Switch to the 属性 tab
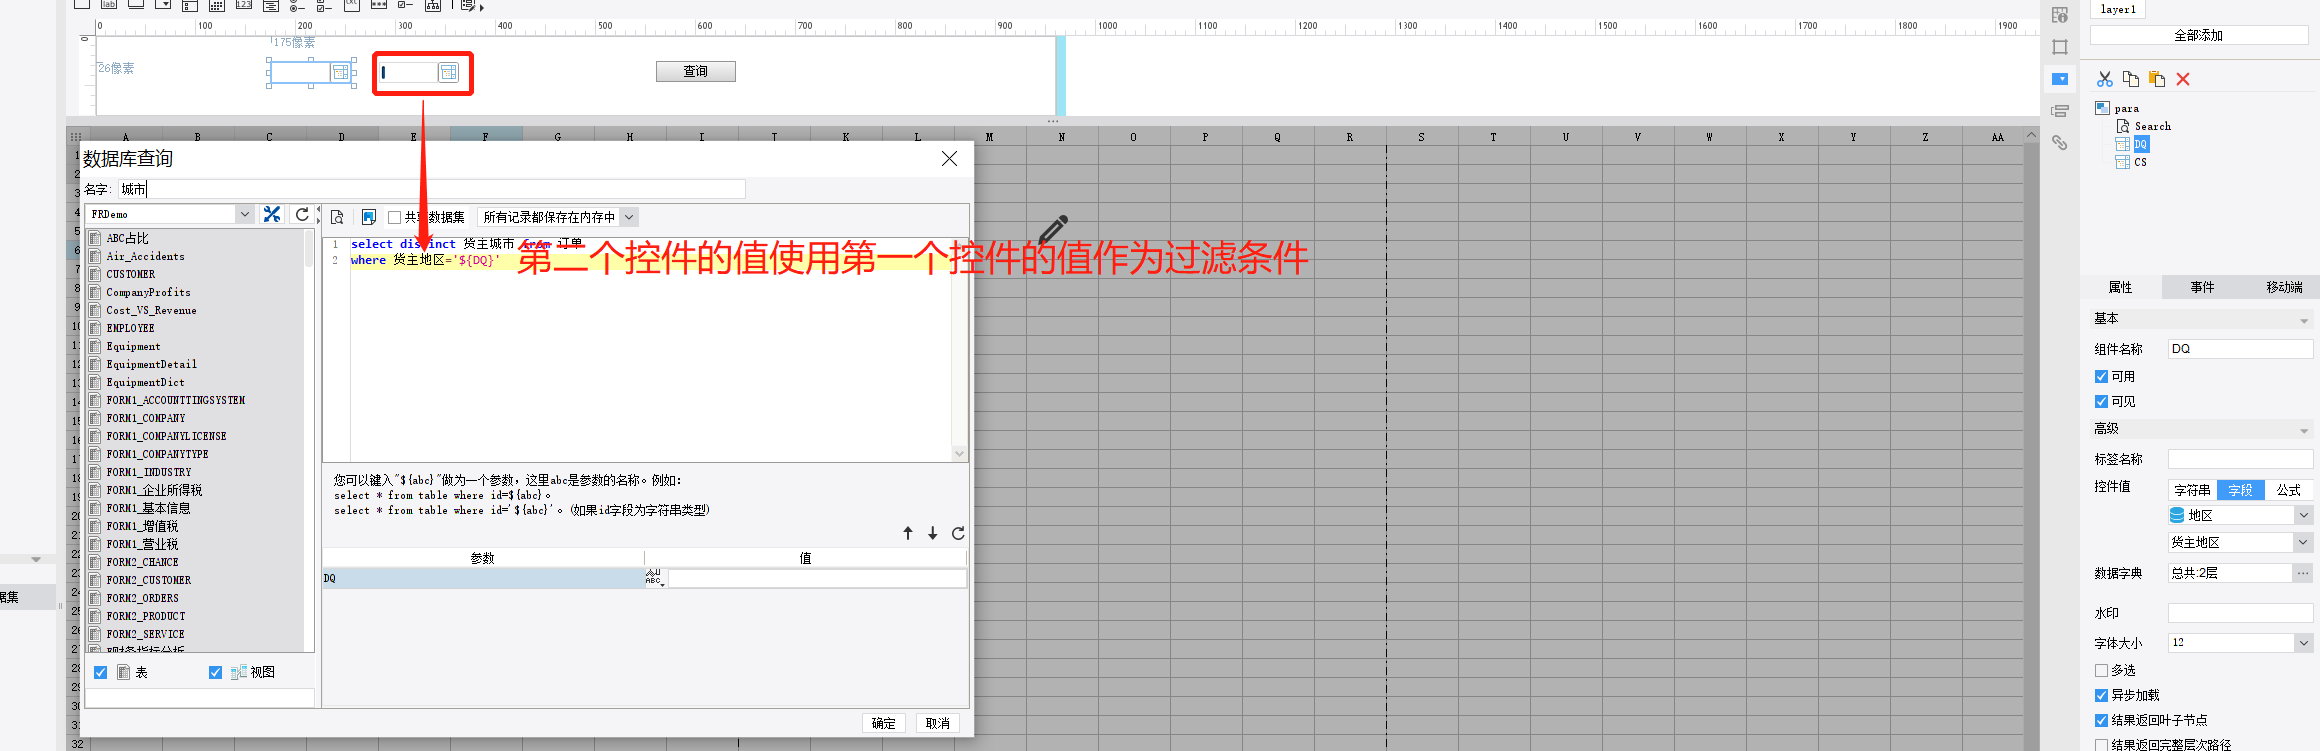The width and height of the screenshot is (2320, 751). click(2121, 287)
